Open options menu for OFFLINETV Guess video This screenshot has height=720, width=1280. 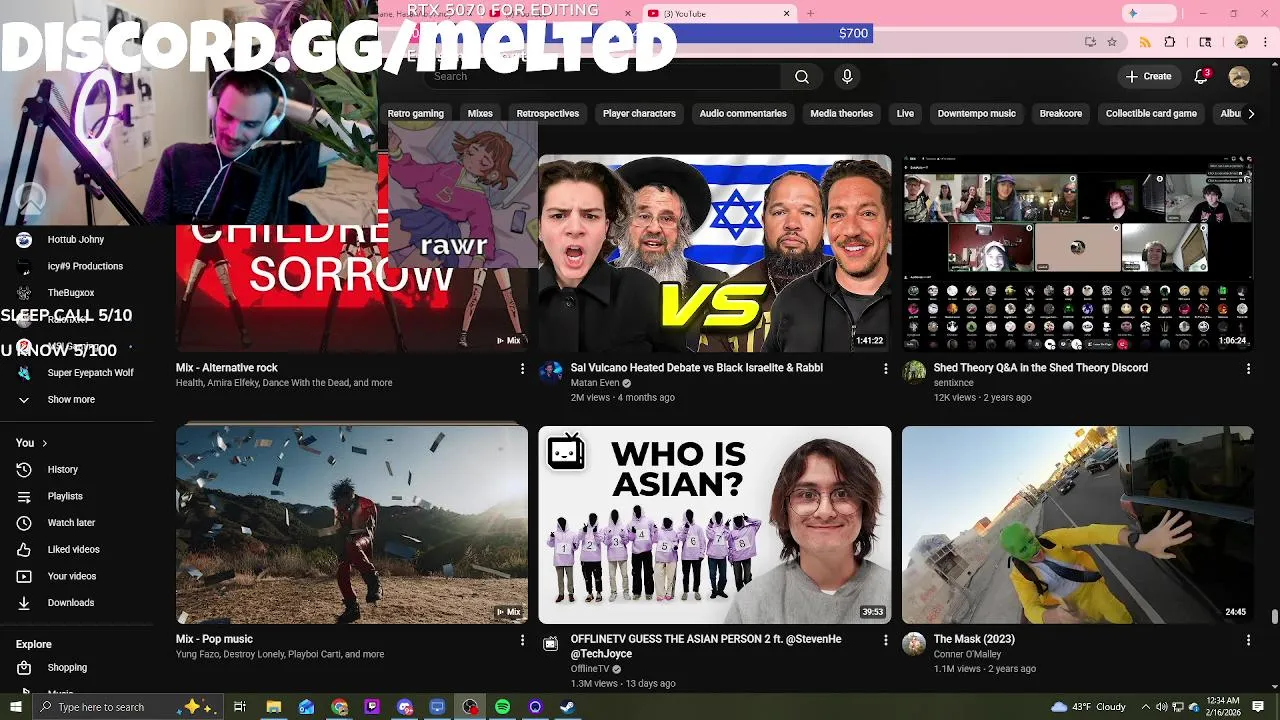(x=885, y=640)
